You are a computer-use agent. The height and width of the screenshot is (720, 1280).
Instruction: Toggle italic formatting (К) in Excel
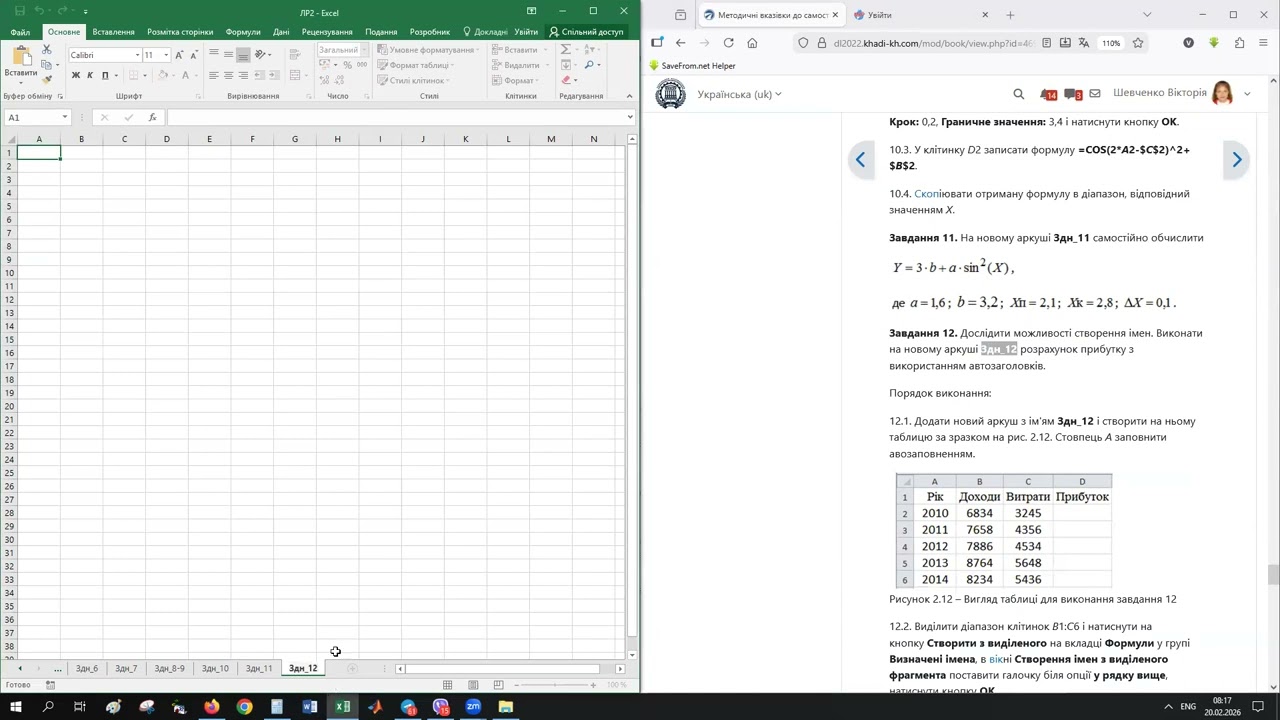pyautogui.click(x=90, y=75)
